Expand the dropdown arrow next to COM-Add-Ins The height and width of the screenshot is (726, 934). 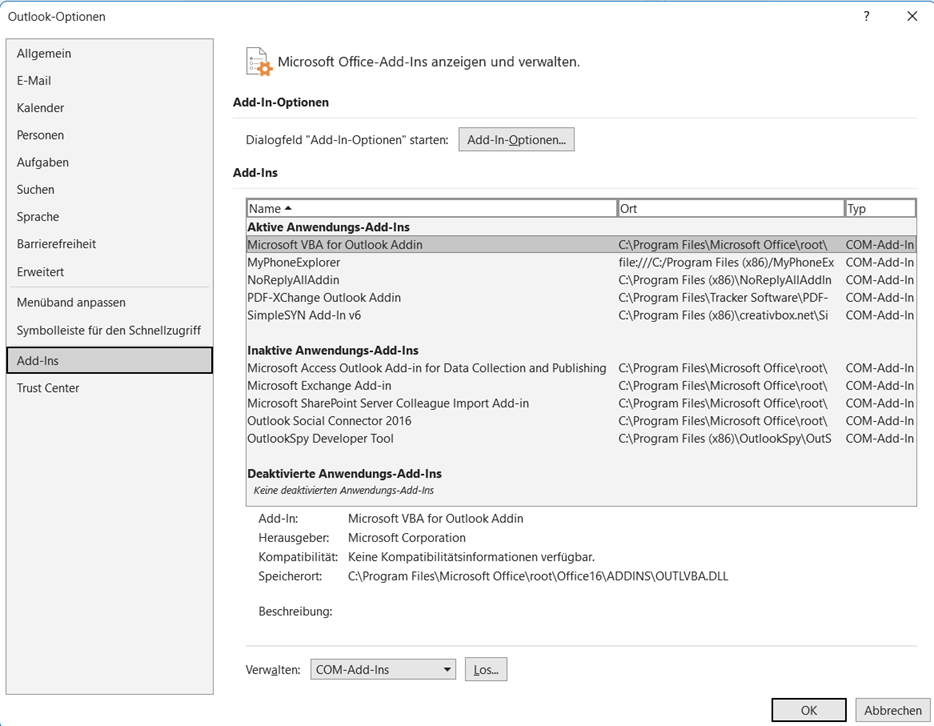click(x=448, y=669)
